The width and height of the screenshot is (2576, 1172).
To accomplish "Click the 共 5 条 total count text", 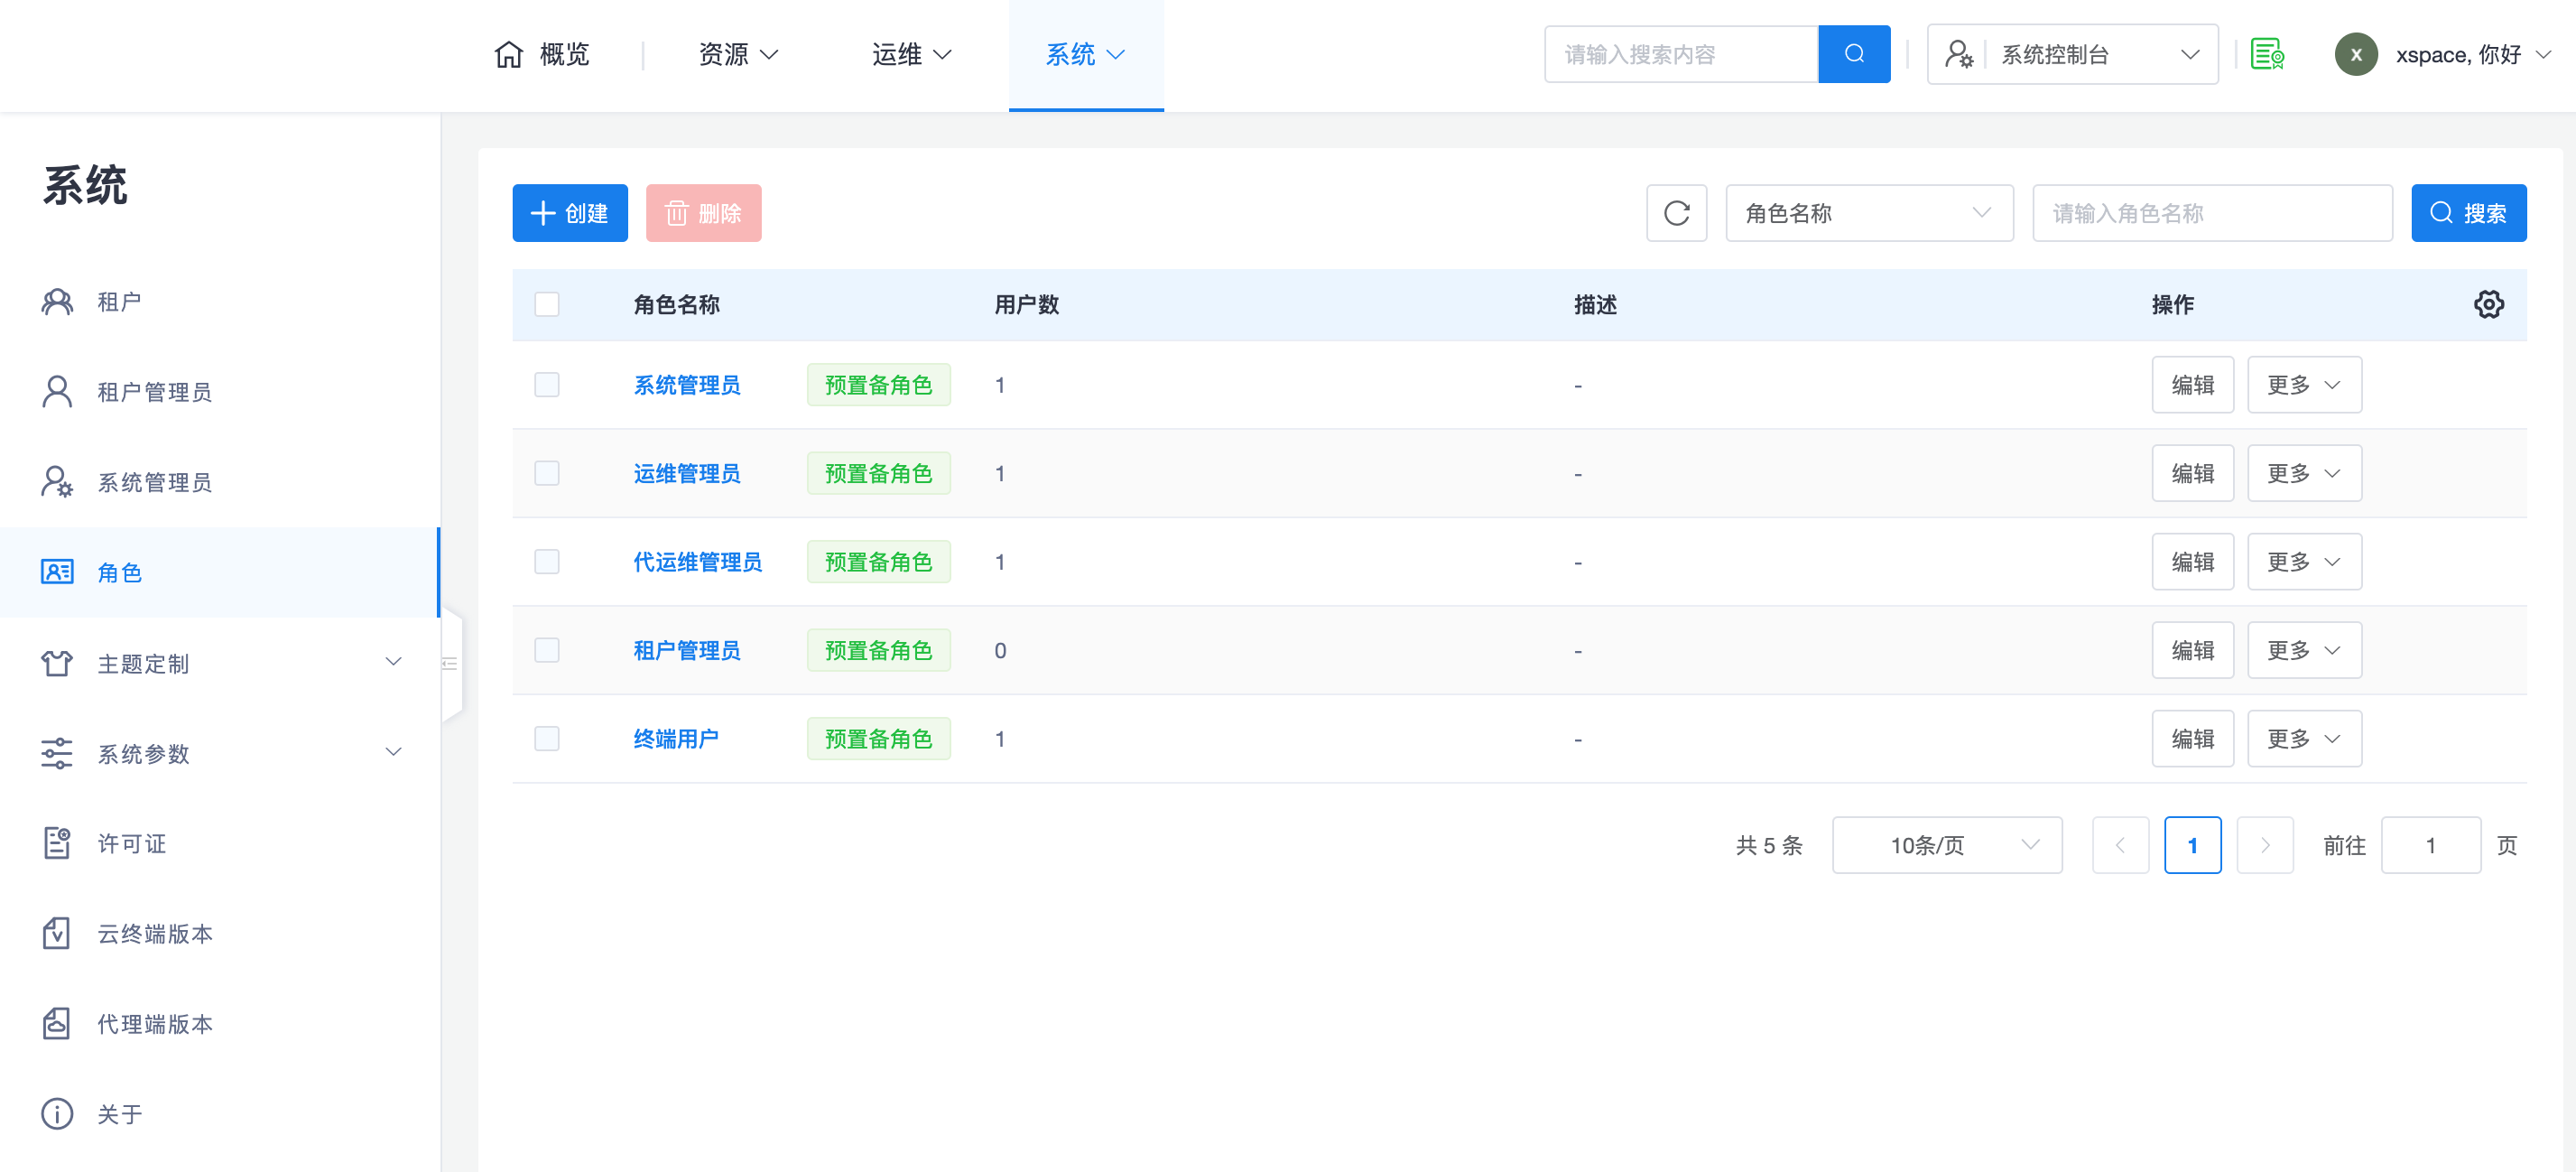I will pos(1768,845).
